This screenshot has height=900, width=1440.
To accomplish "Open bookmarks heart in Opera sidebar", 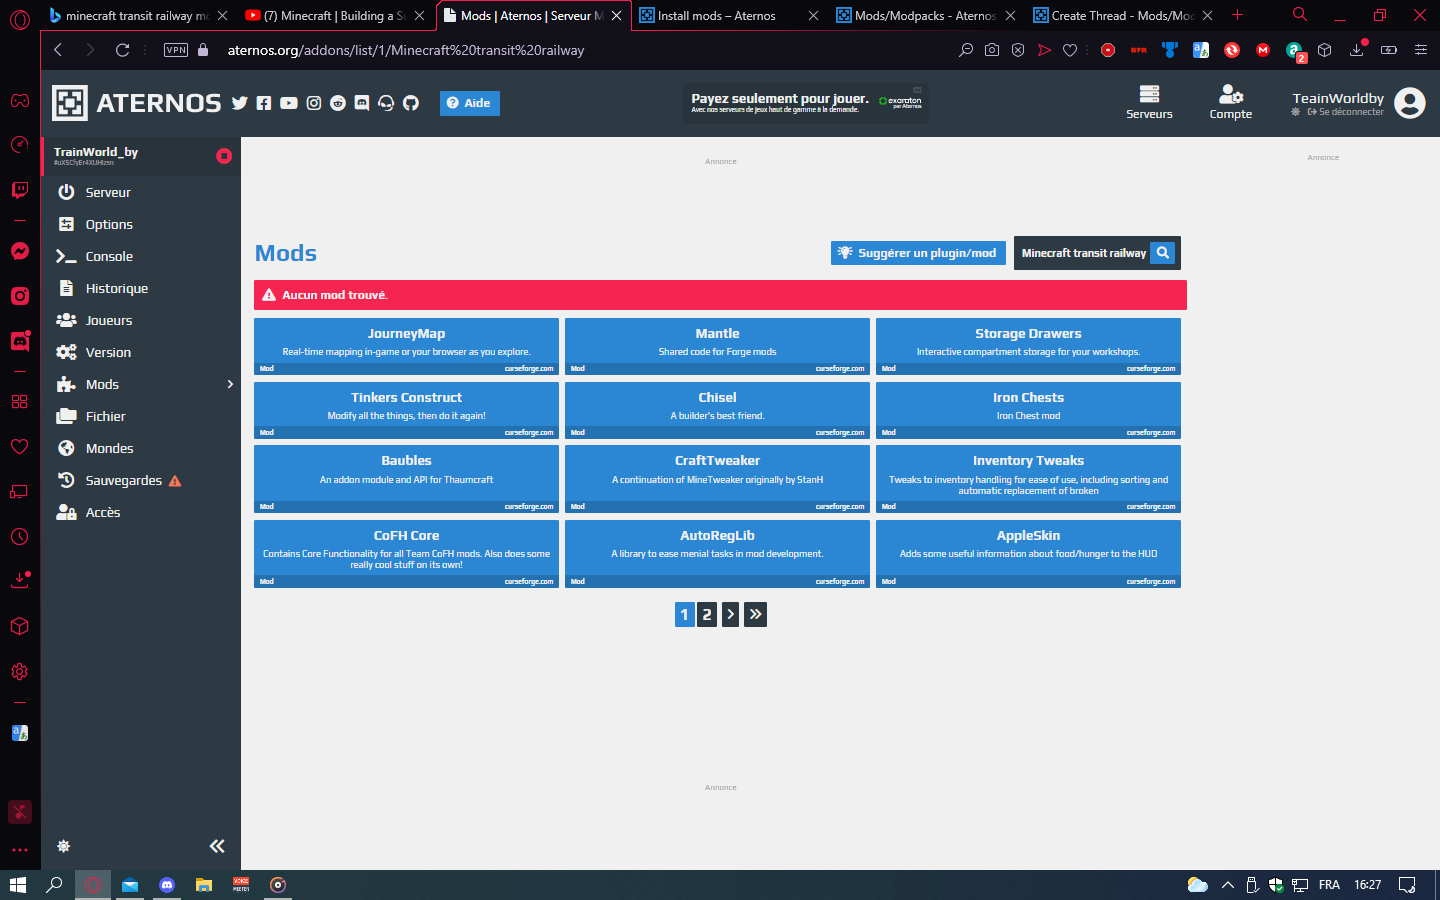I will pos(20,446).
